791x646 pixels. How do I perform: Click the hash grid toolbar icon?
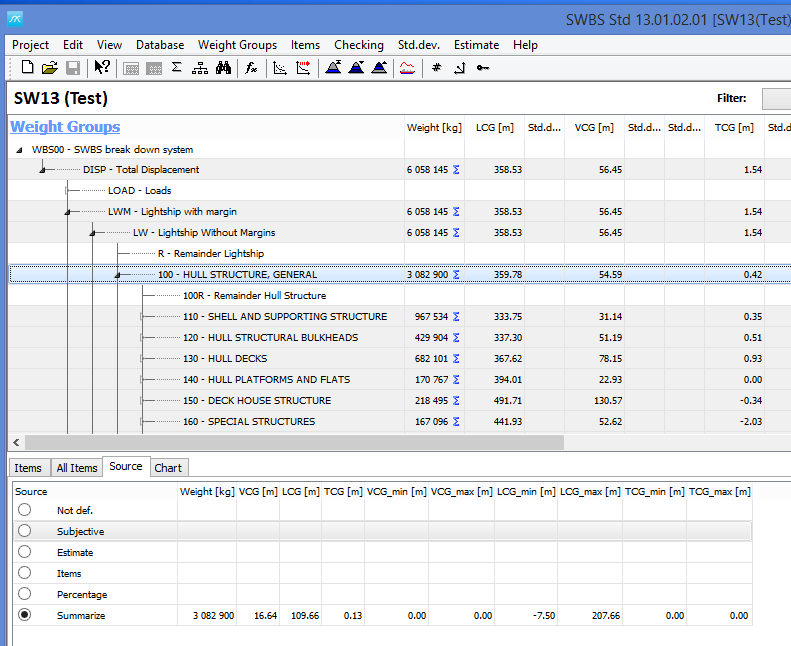point(436,68)
